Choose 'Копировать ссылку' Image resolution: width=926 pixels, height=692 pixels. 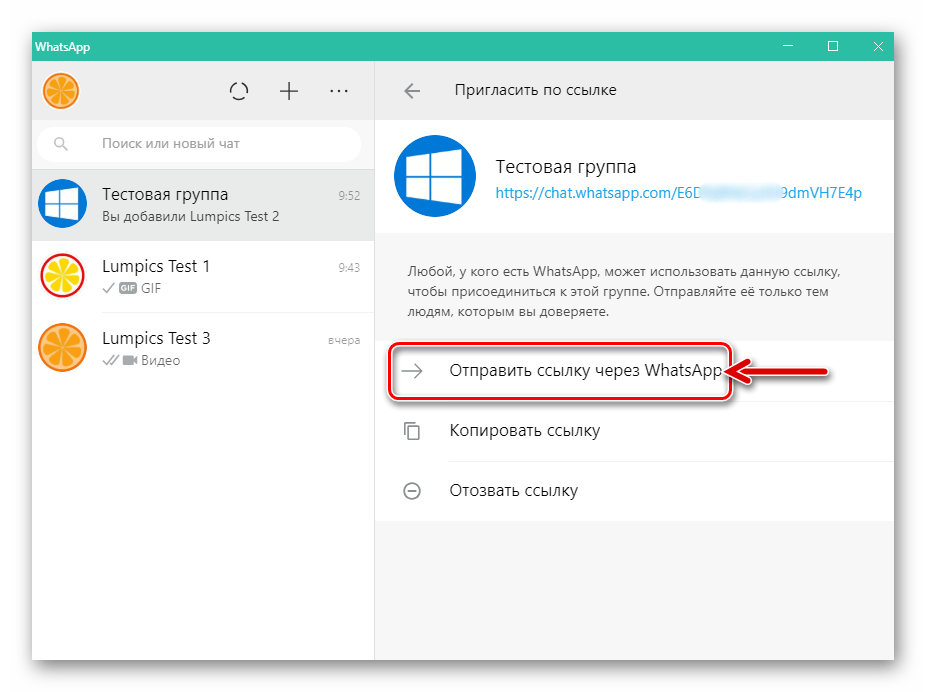634,431
